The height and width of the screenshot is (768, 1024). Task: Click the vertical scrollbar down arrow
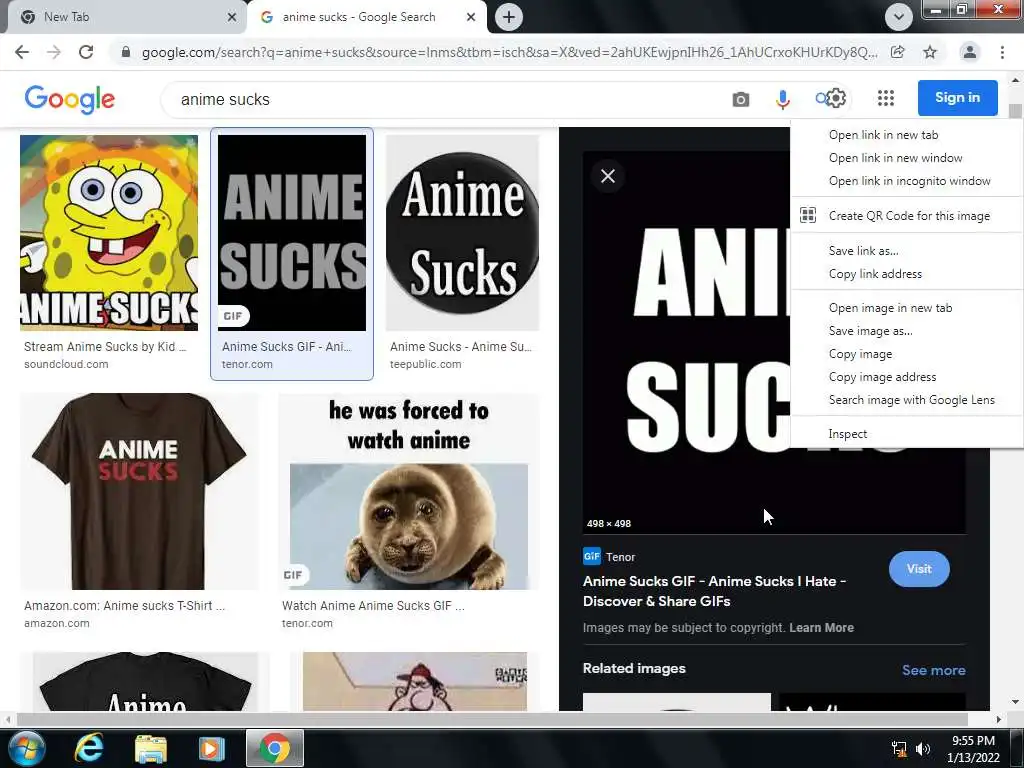click(x=1015, y=703)
